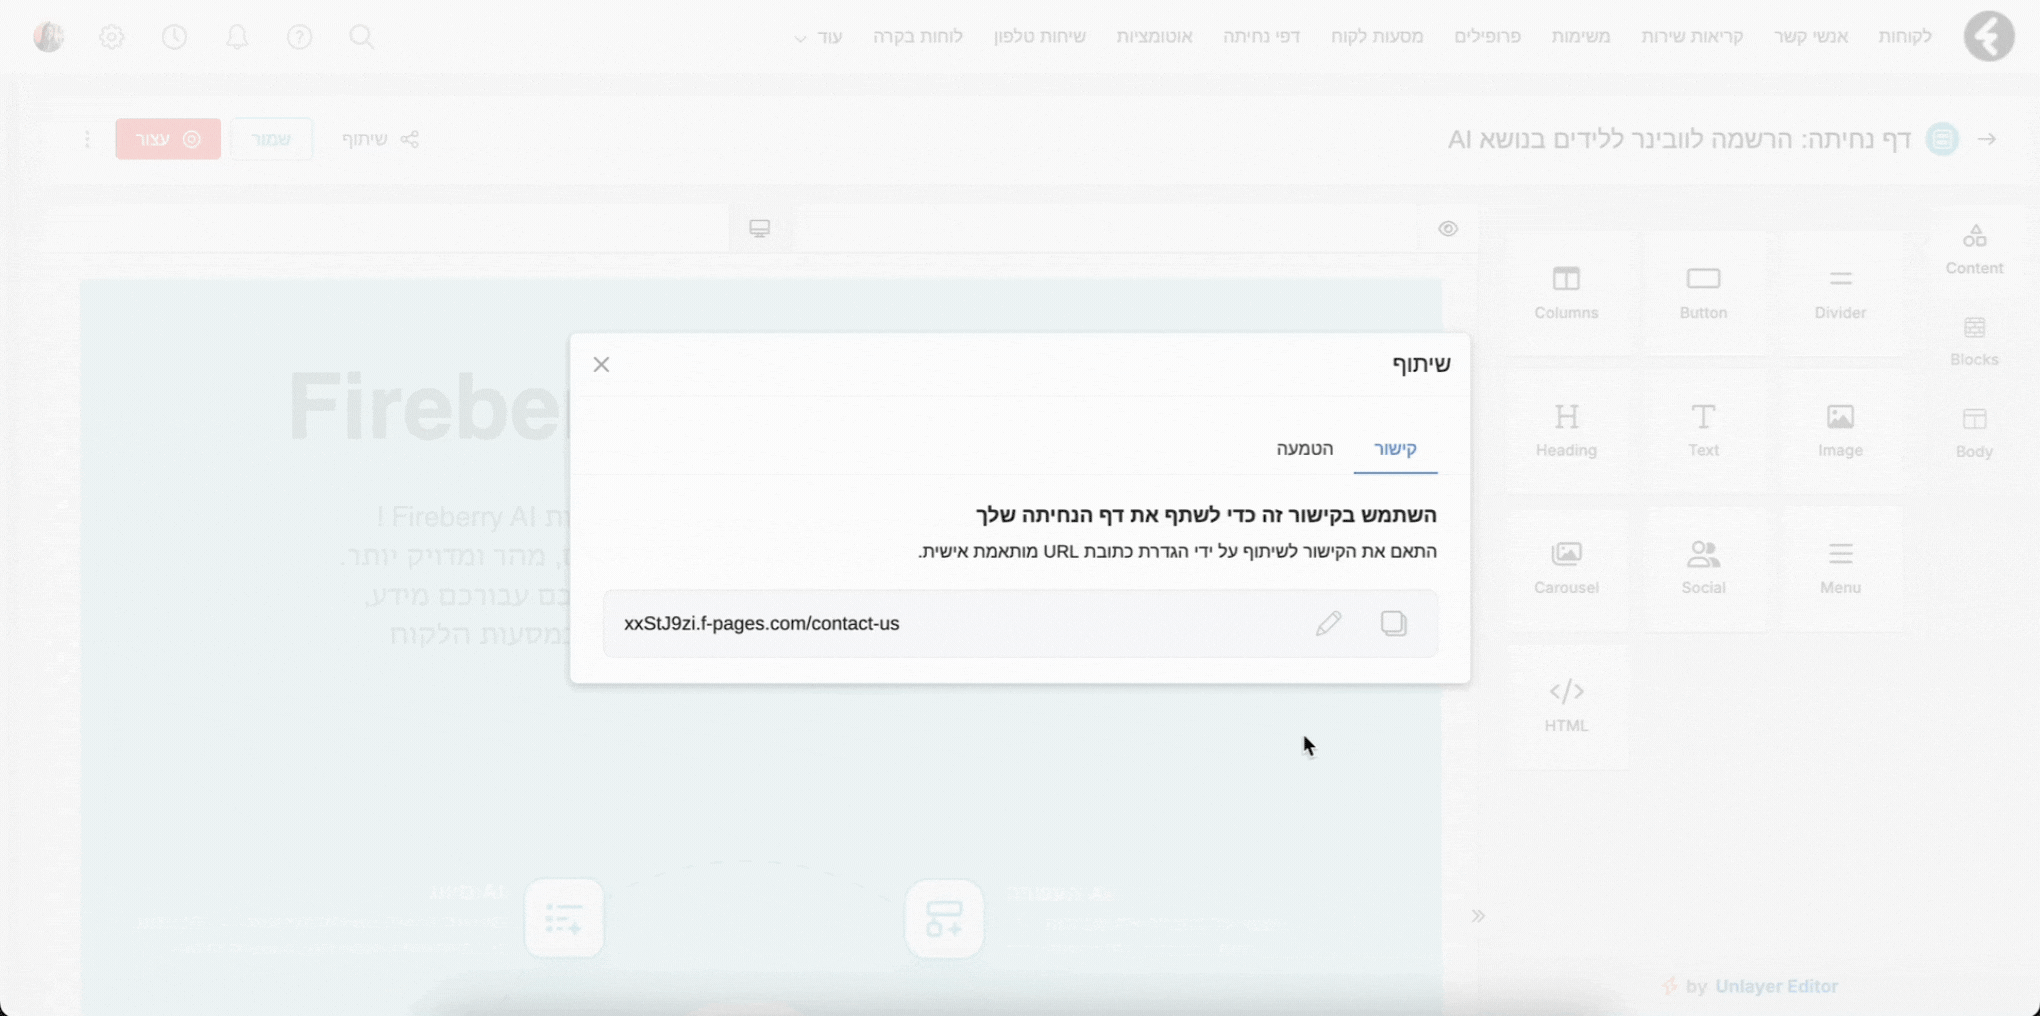Image resolution: width=2040 pixels, height=1016 pixels.
Task: Click the שמור save button
Action: [x=271, y=139]
